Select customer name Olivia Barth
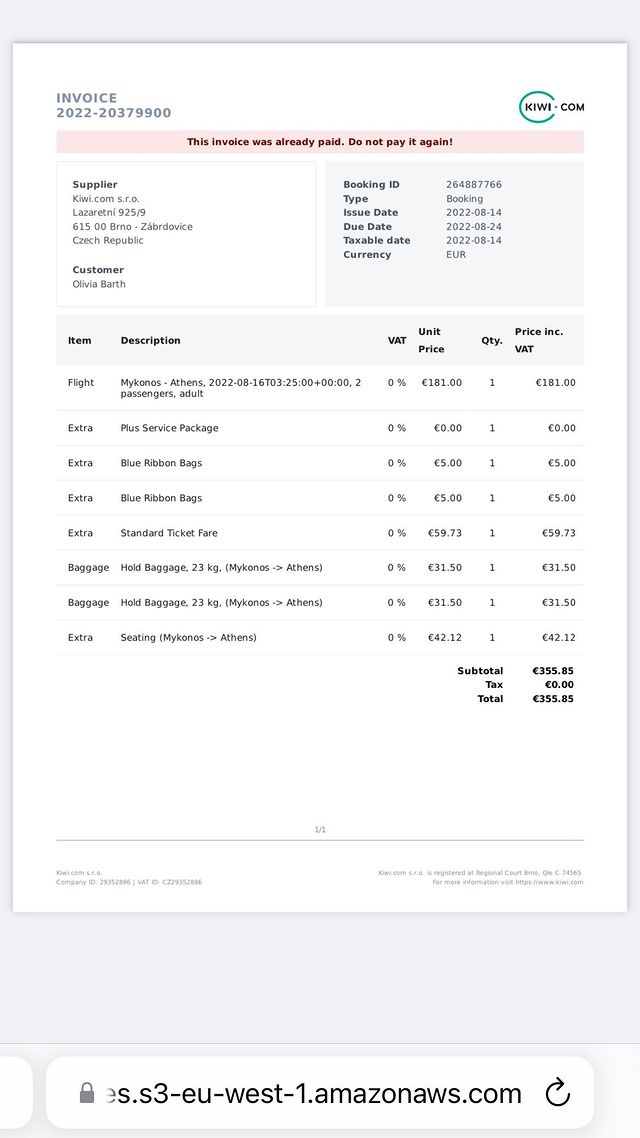 99,284
